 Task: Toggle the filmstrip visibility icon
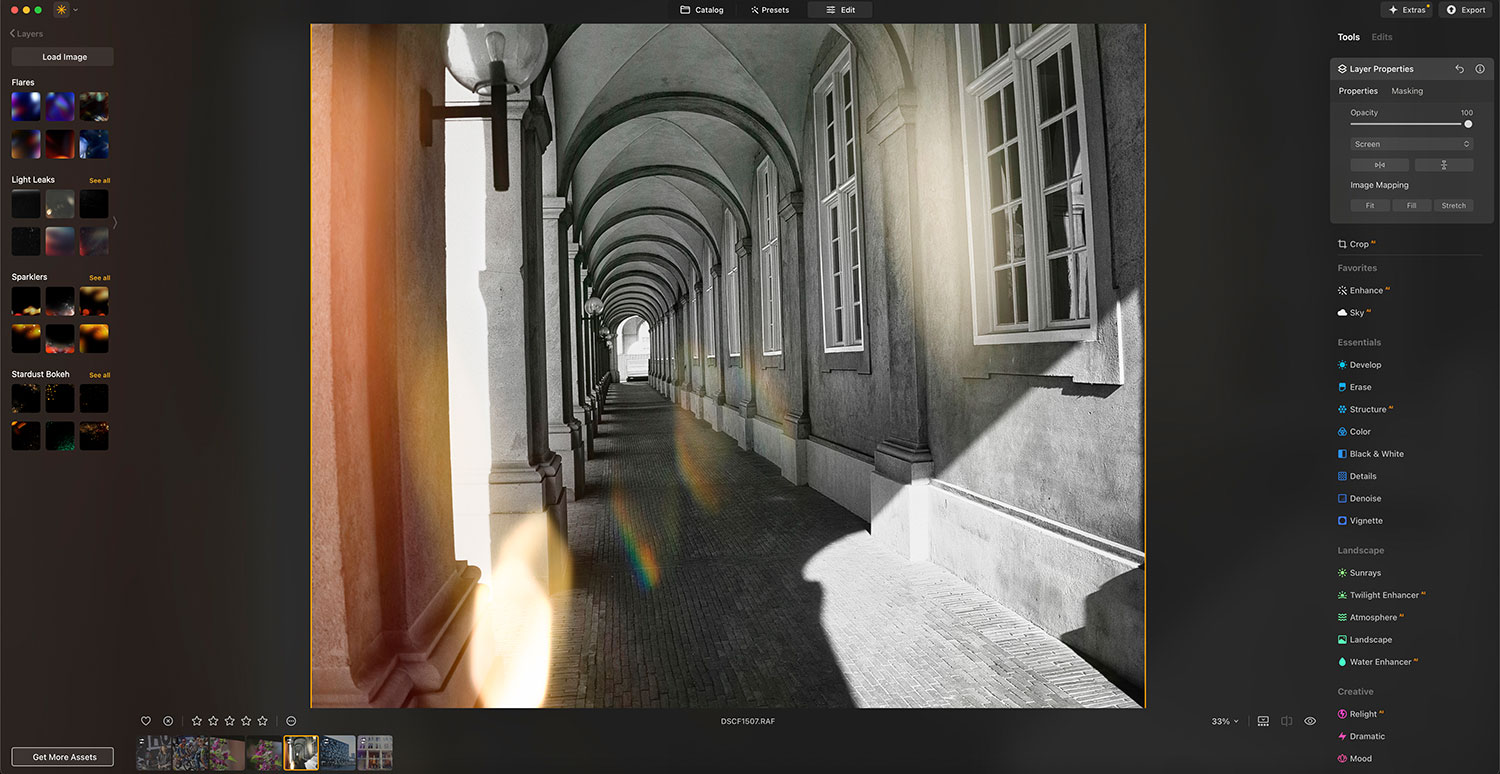[x=1263, y=721]
